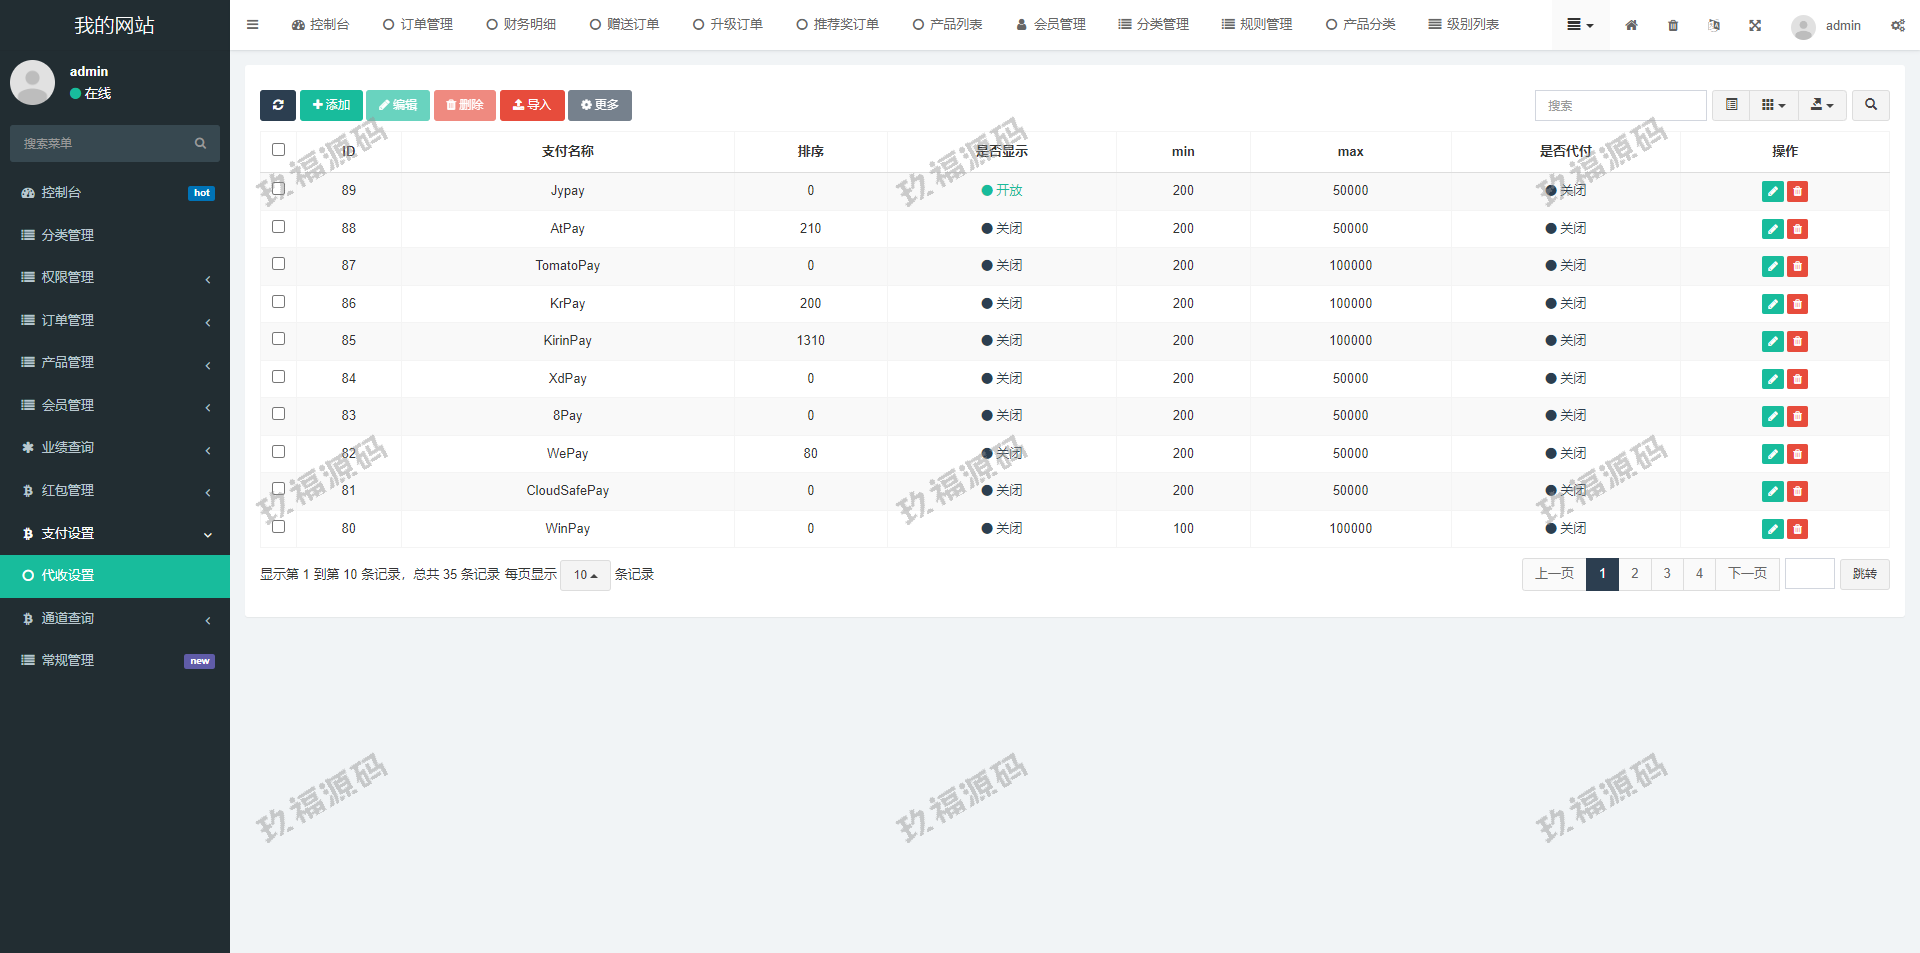Click the edit pencil icon for Jypay

click(1772, 191)
